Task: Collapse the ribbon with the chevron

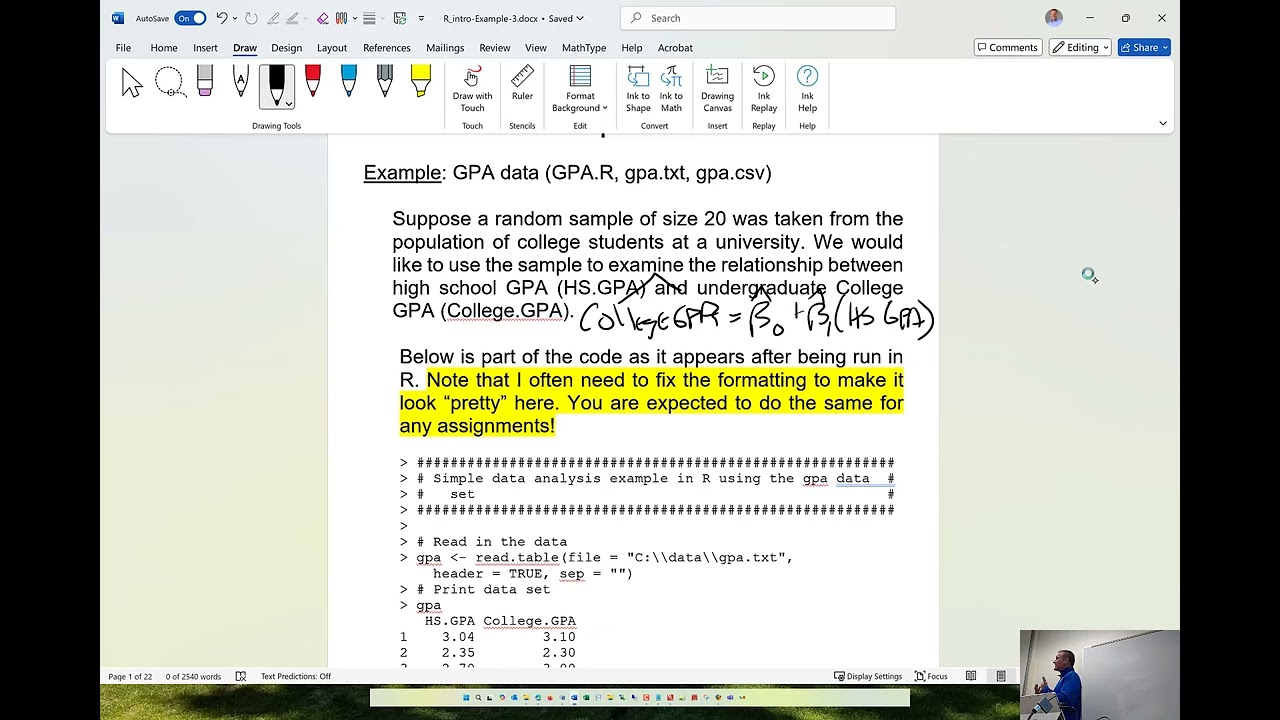Action: tap(1163, 123)
